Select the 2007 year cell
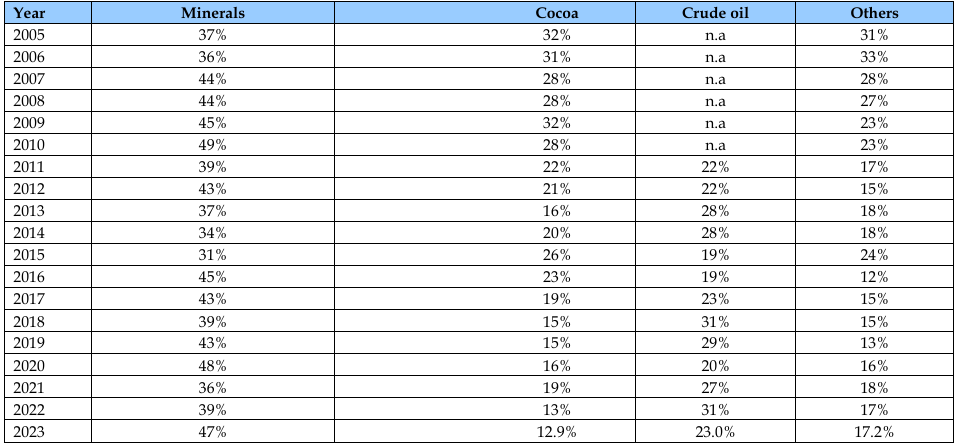 (31, 79)
